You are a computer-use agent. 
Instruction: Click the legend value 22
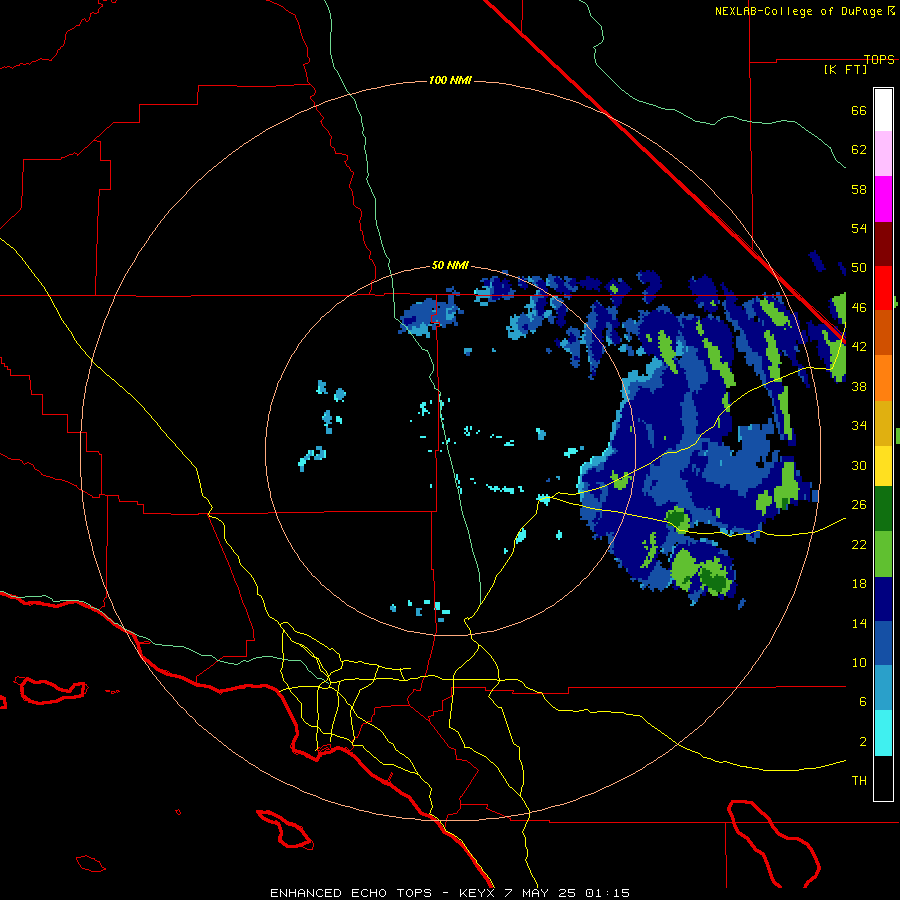point(859,544)
